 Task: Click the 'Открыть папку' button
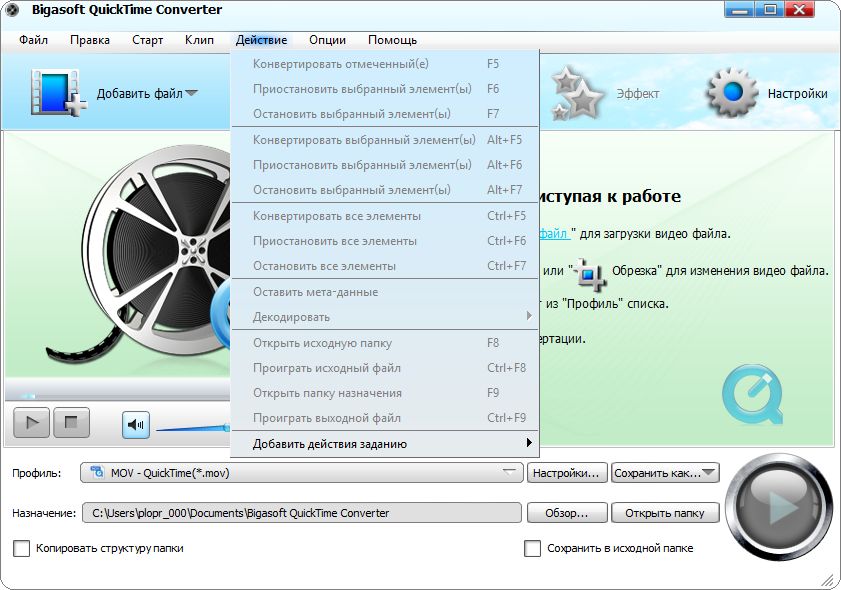point(665,513)
